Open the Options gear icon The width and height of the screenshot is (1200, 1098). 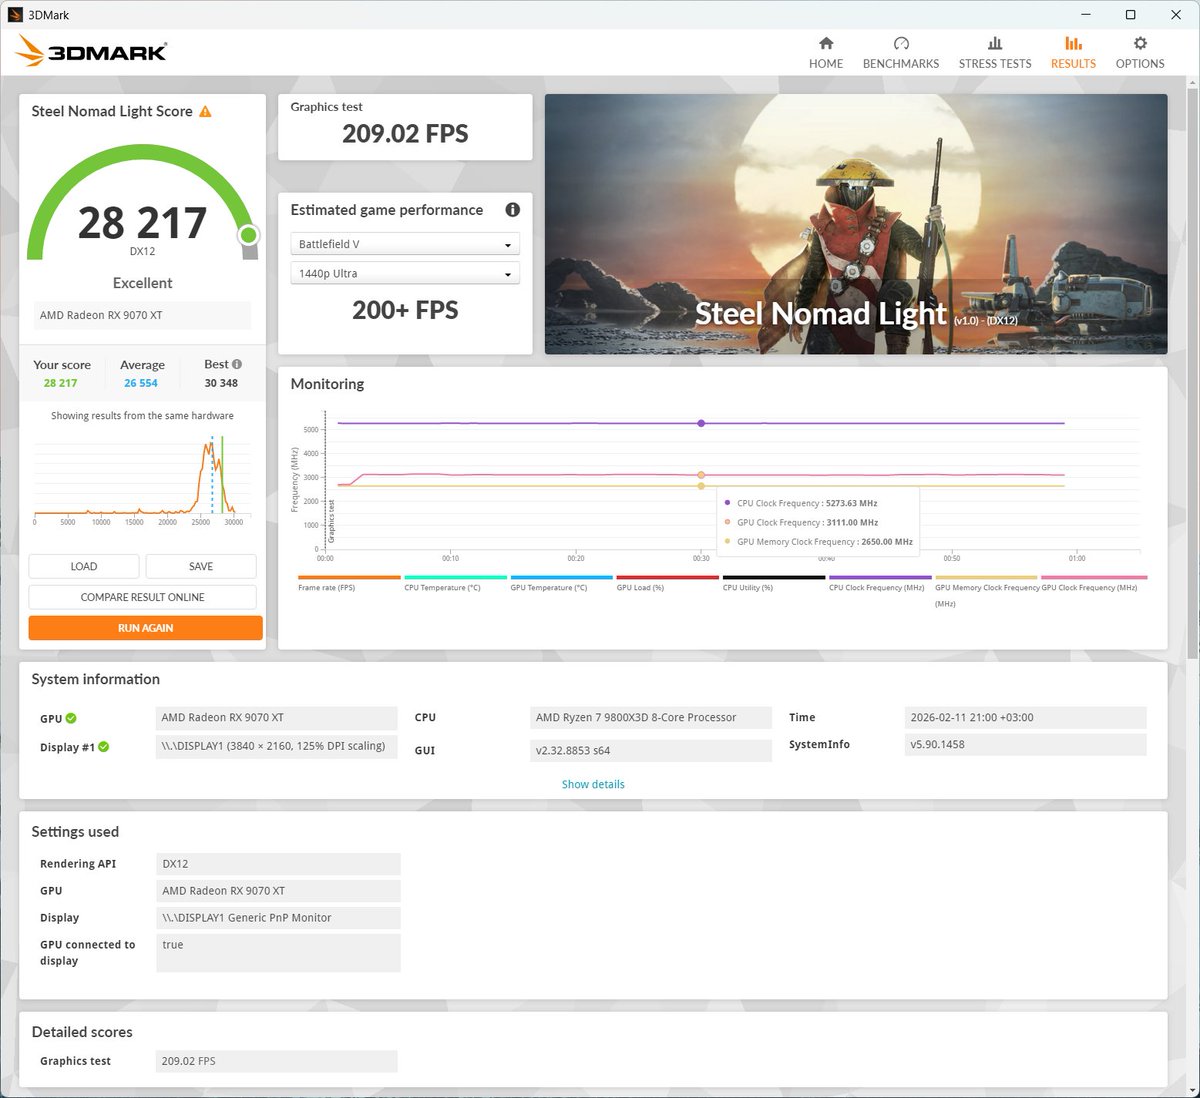pos(1140,43)
